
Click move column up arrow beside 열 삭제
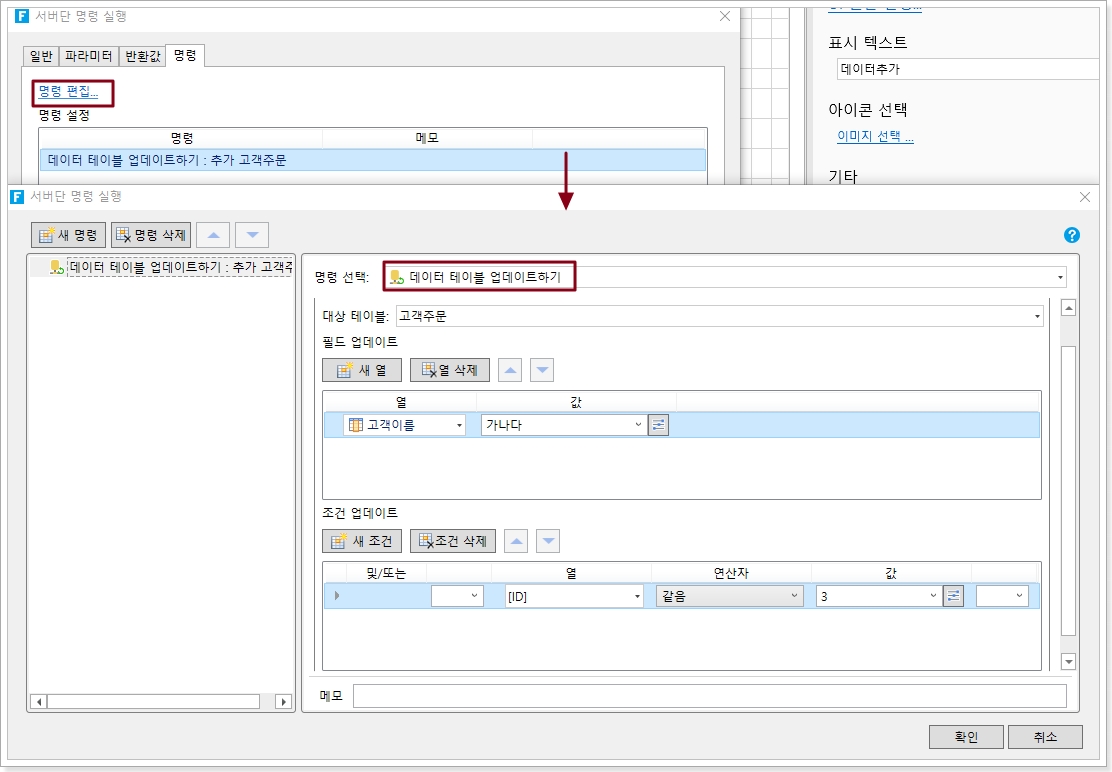coord(510,370)
